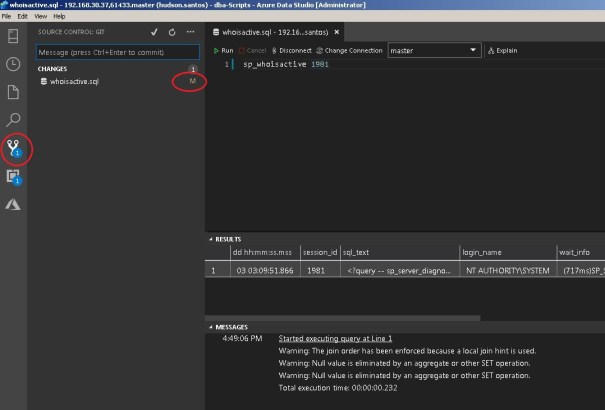Image resolution: width=605 pixels, height=410 pixels.
Task: Open the Search magnifier icon
Action: [x=13, y=120]
